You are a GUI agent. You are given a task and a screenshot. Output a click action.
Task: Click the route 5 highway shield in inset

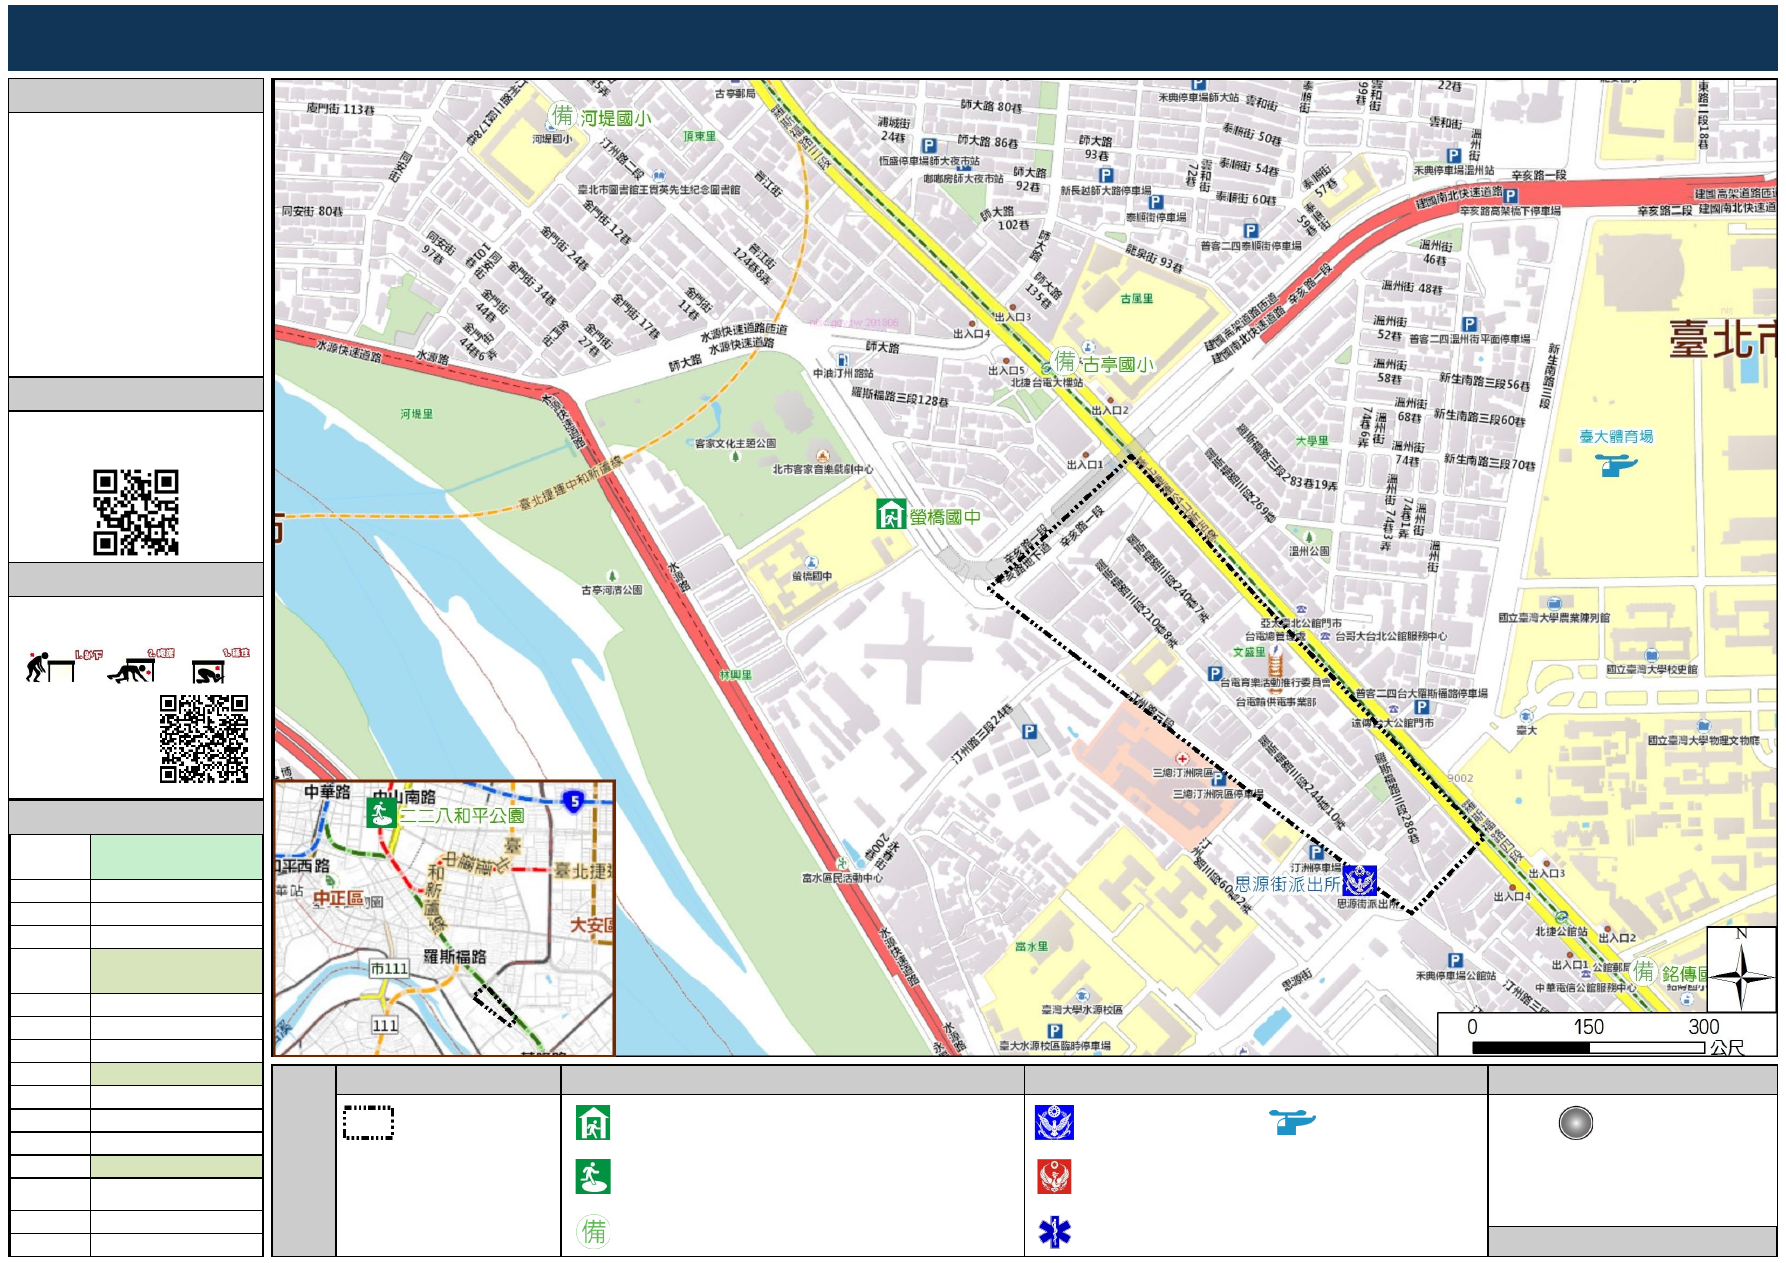(574, 801)
